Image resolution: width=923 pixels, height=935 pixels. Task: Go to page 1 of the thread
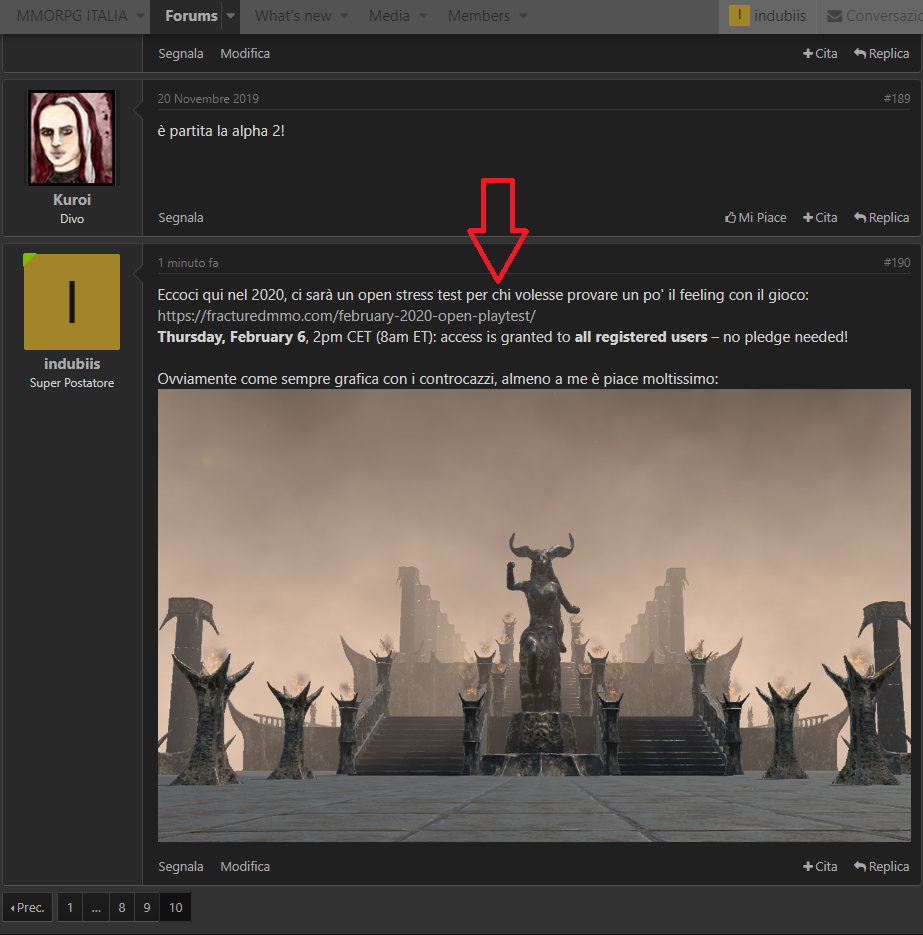70,908
